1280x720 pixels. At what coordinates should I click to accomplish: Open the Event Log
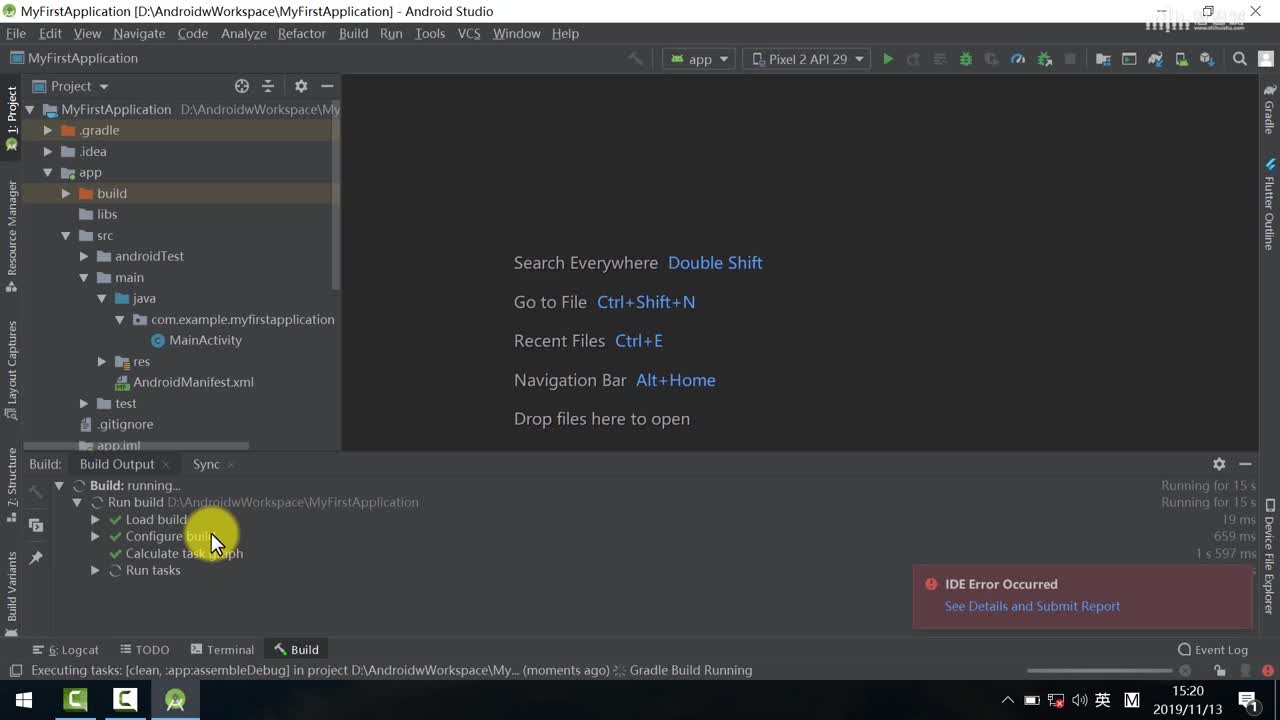(1213, 650)
